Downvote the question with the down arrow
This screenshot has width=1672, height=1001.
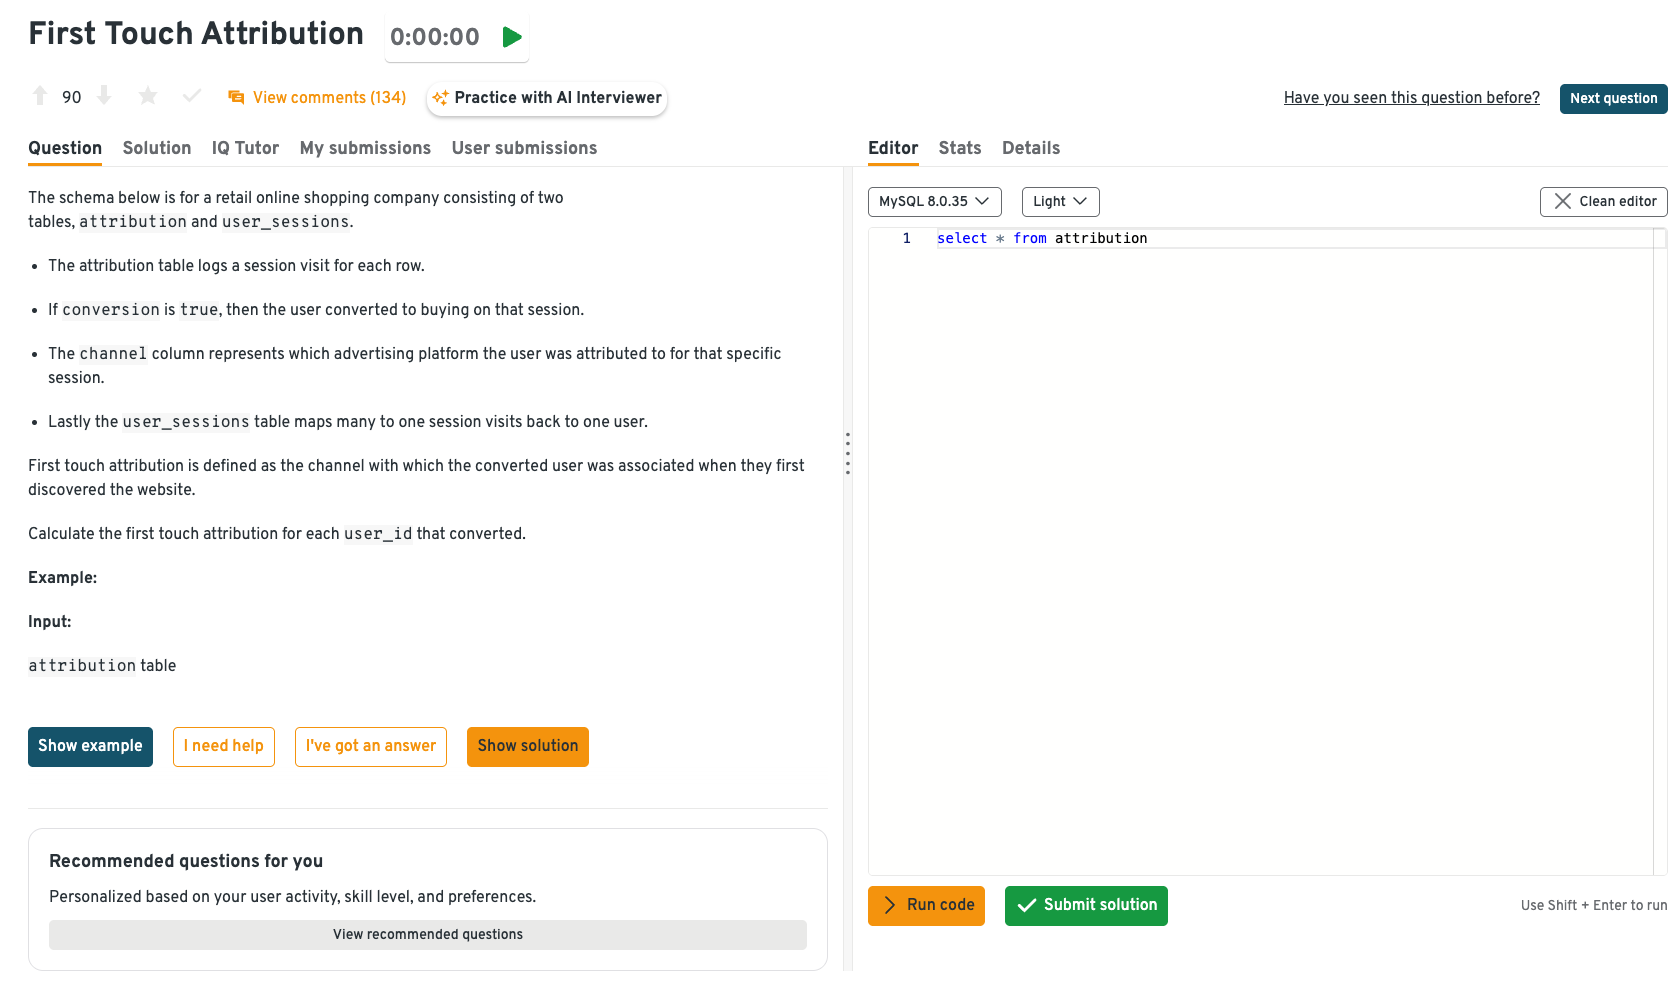tap(104, 96)
